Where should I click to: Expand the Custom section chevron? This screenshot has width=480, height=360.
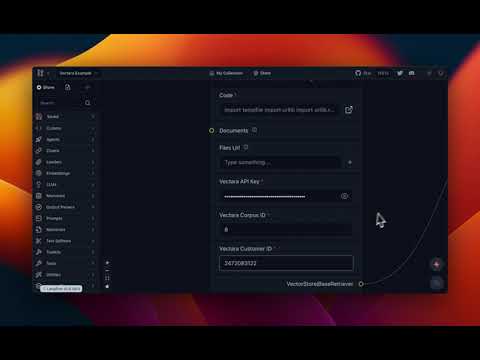click(93, 128)
